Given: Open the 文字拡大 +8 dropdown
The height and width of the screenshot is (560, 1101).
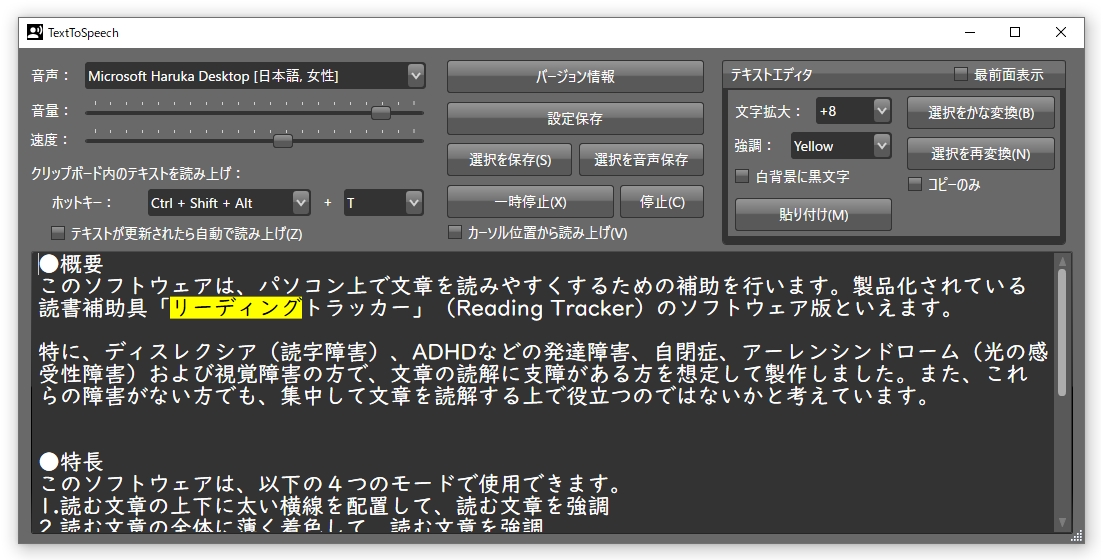Looking at the screenshot, I should tap(853, 111).
